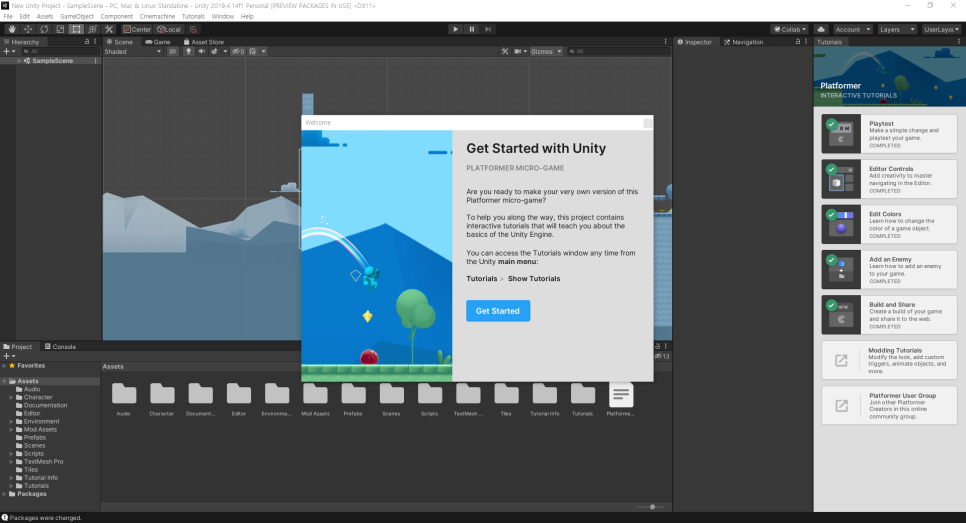
Task: Toggle scene grid visibility icon
Action: (x=253, y=51)
